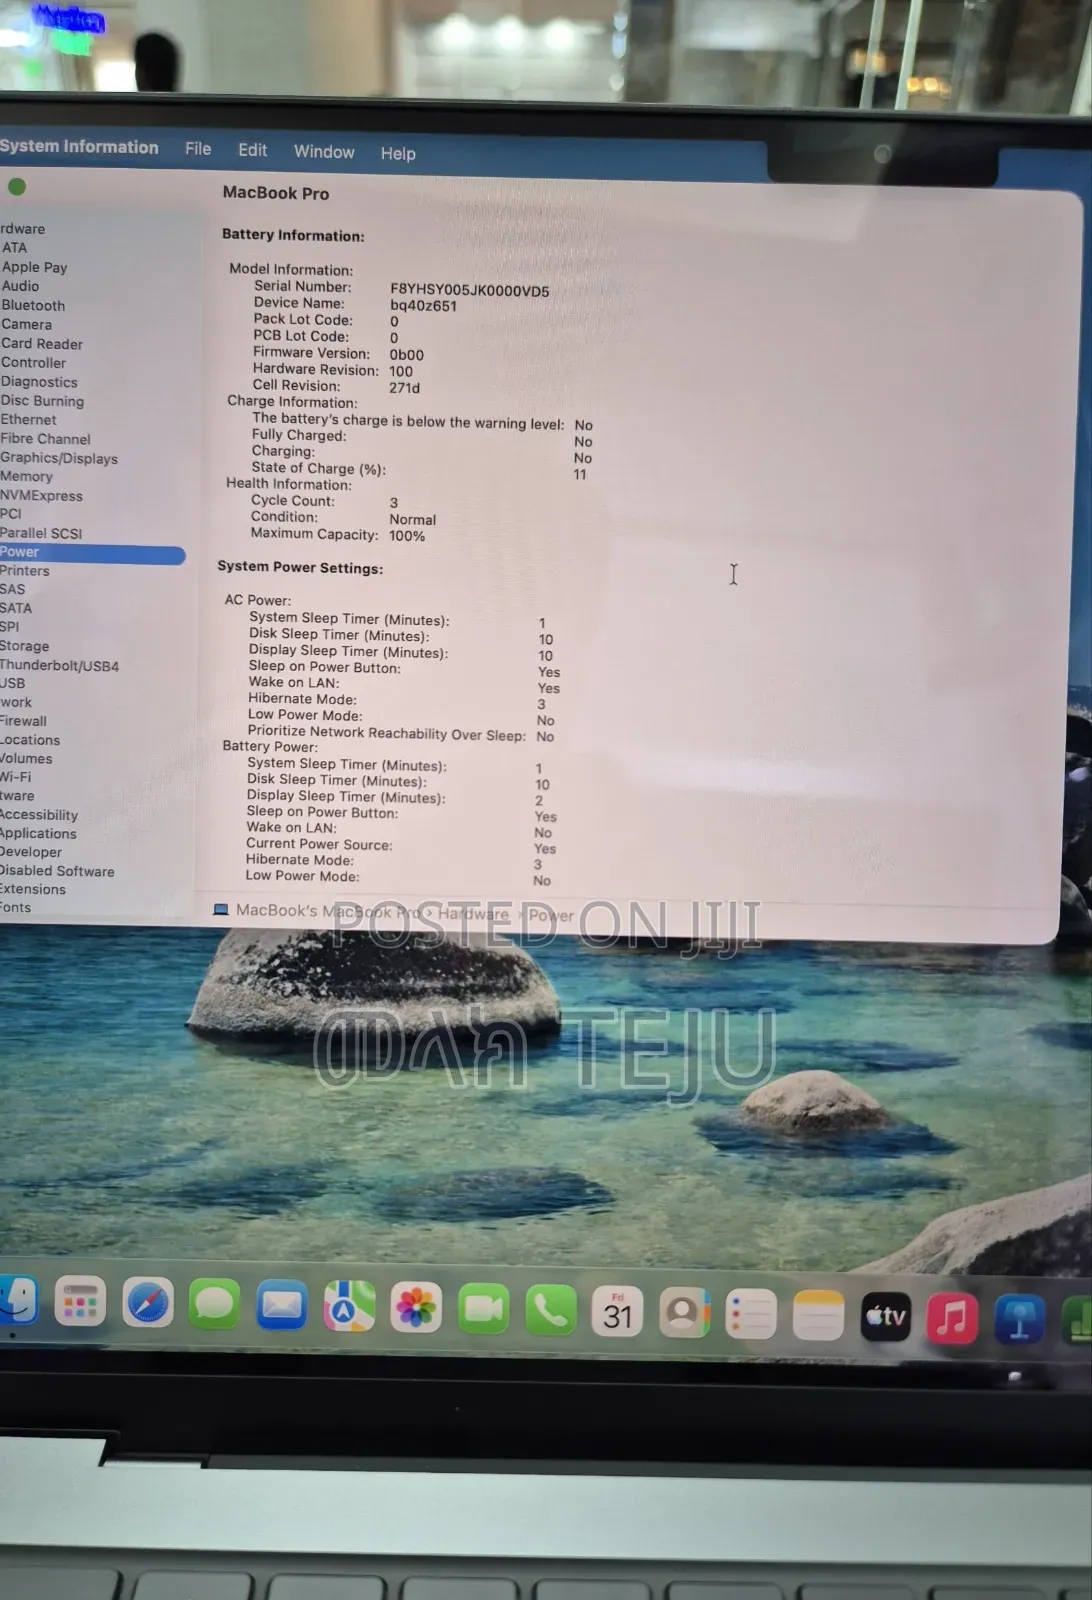Select Developer in the sidebar
This screenshot has width=1092, height=1600.
coord(31,851)
